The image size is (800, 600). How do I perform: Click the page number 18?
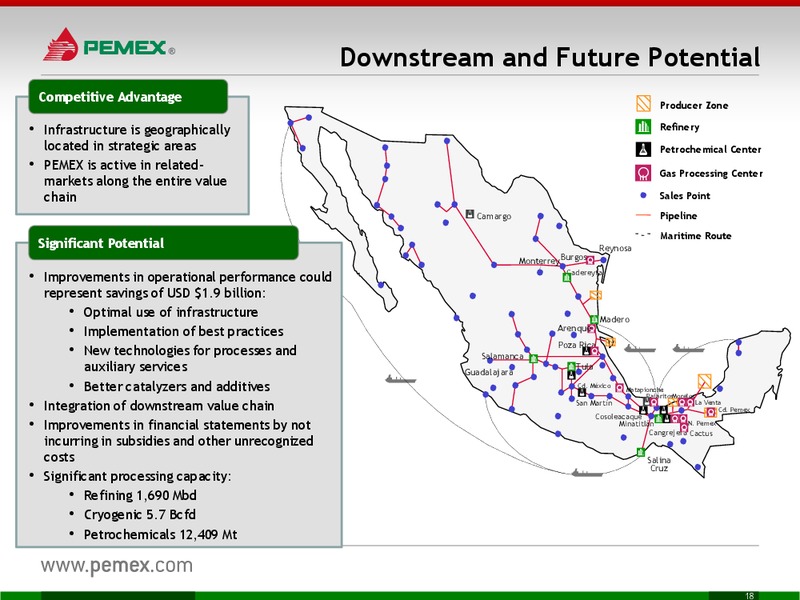pyautogui.click(x=749, y=595)
